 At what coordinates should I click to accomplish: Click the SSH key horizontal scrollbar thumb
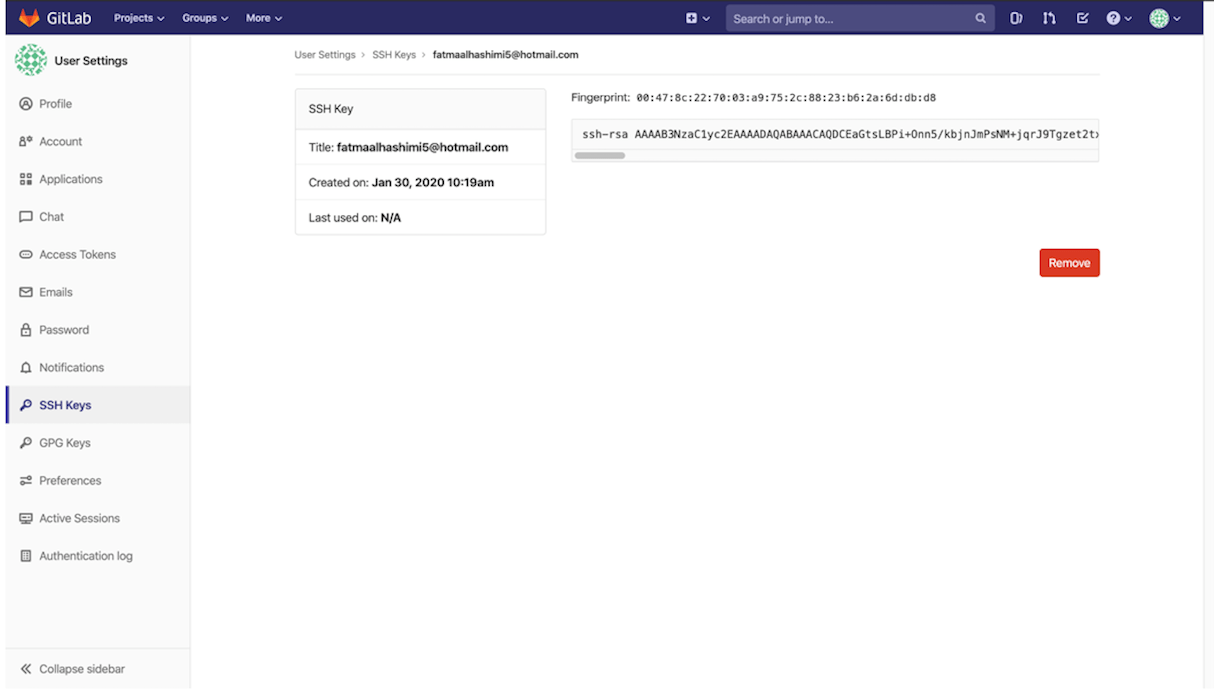tap(600, 156)
